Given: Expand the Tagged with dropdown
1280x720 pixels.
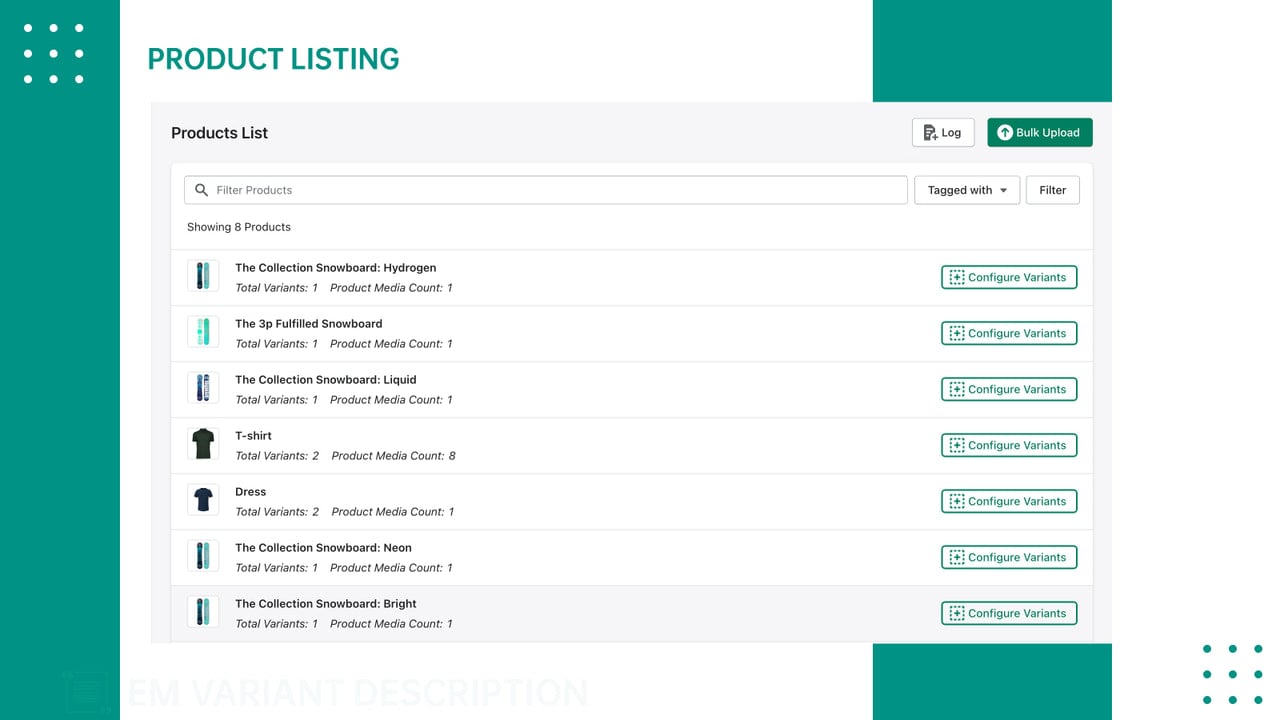Looking at the screenshot, I should point(967,190).
